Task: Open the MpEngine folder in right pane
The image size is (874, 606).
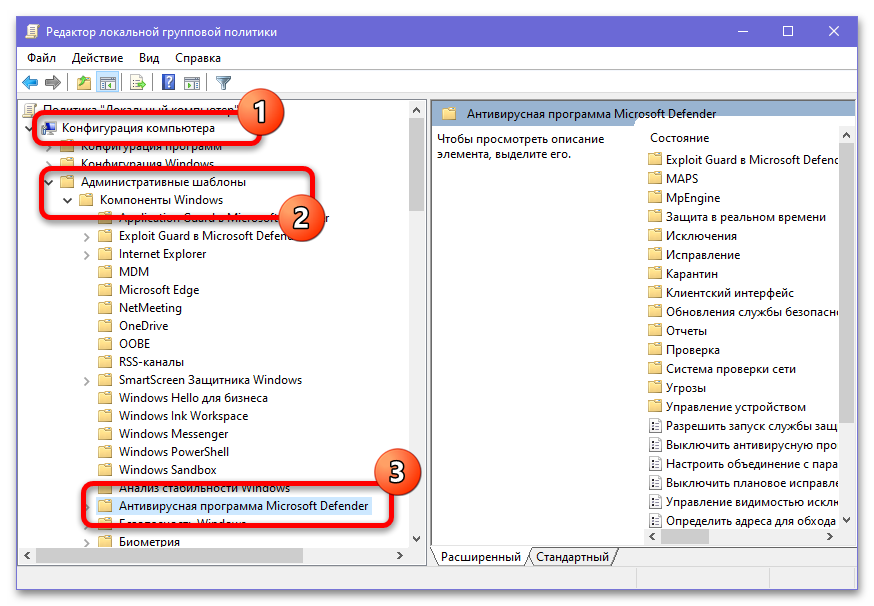Action: (693, 198)
